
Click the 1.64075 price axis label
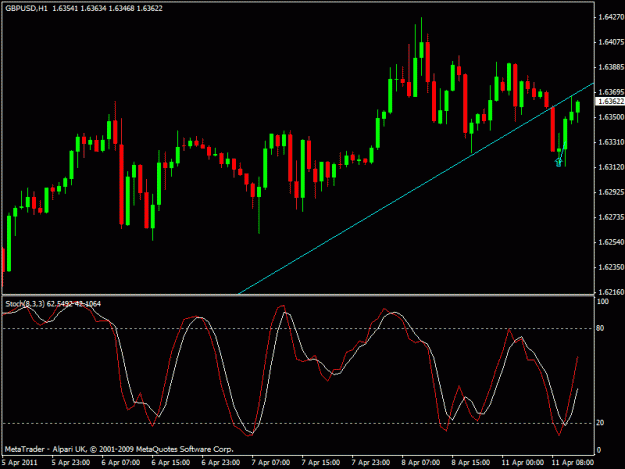point(611,42)
